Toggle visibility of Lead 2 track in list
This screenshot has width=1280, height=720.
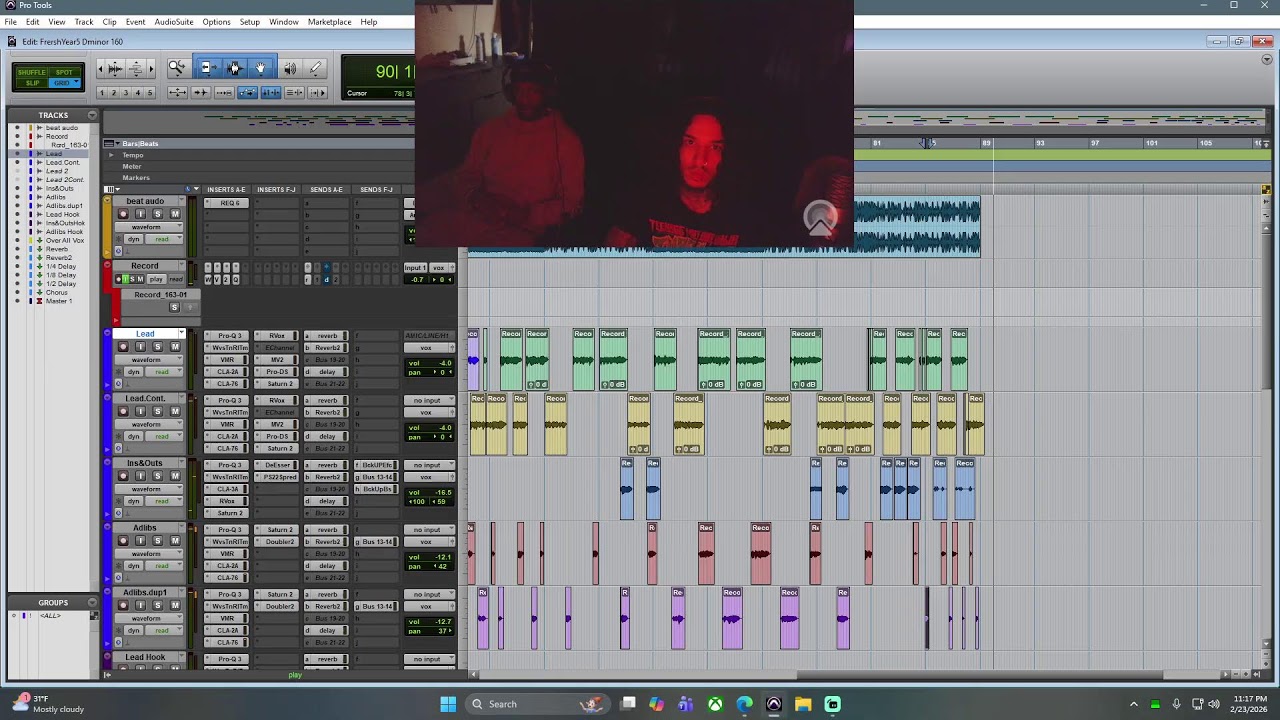[16, 171]
